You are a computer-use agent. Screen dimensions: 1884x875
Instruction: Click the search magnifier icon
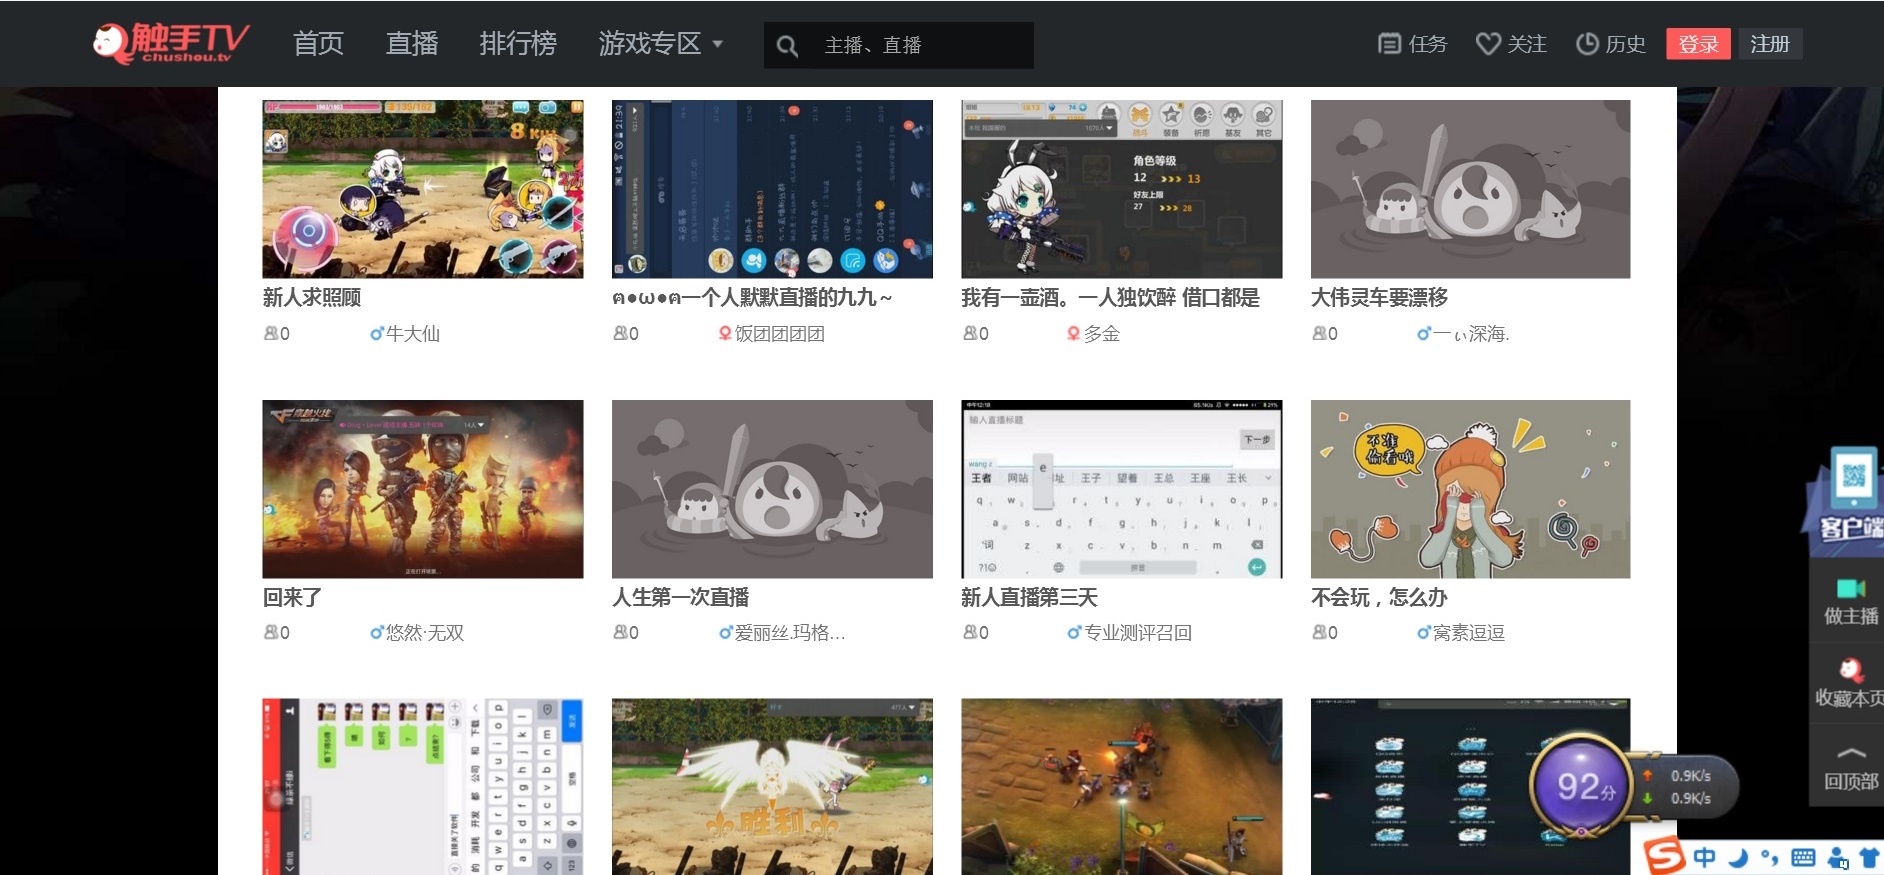pos(787,46)
